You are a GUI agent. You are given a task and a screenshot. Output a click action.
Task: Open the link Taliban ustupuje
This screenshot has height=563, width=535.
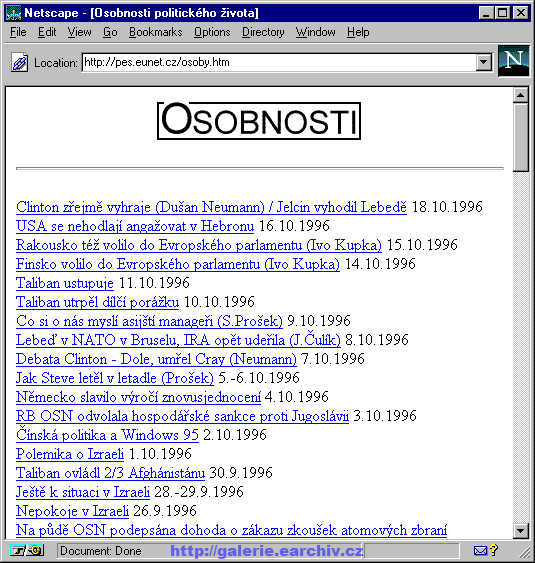point(65,283)
